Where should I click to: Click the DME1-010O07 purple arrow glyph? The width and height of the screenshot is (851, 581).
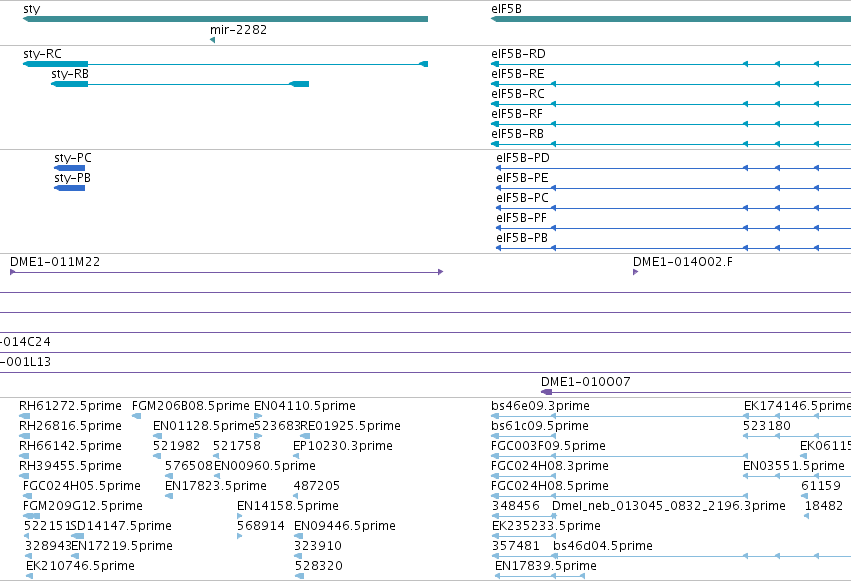547,392
